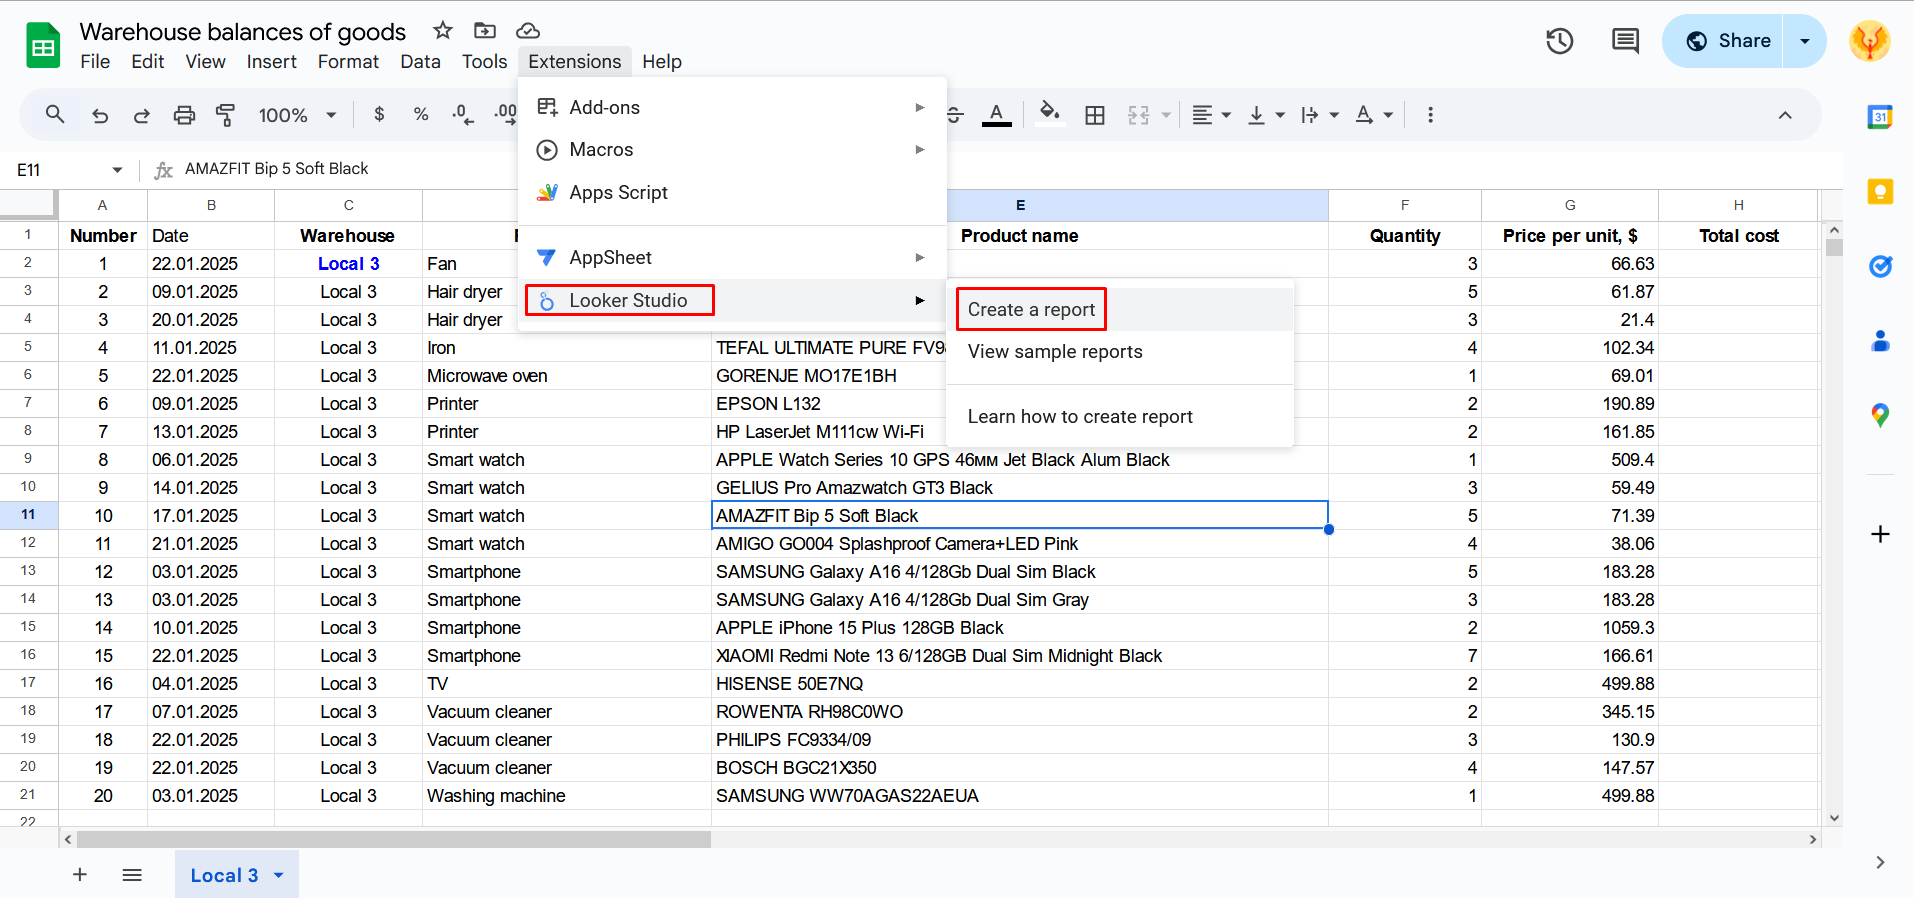Click the blue Local 3 cell in row 2
This screenshot has width=1914, height=898.
click(x=349, y=264)
